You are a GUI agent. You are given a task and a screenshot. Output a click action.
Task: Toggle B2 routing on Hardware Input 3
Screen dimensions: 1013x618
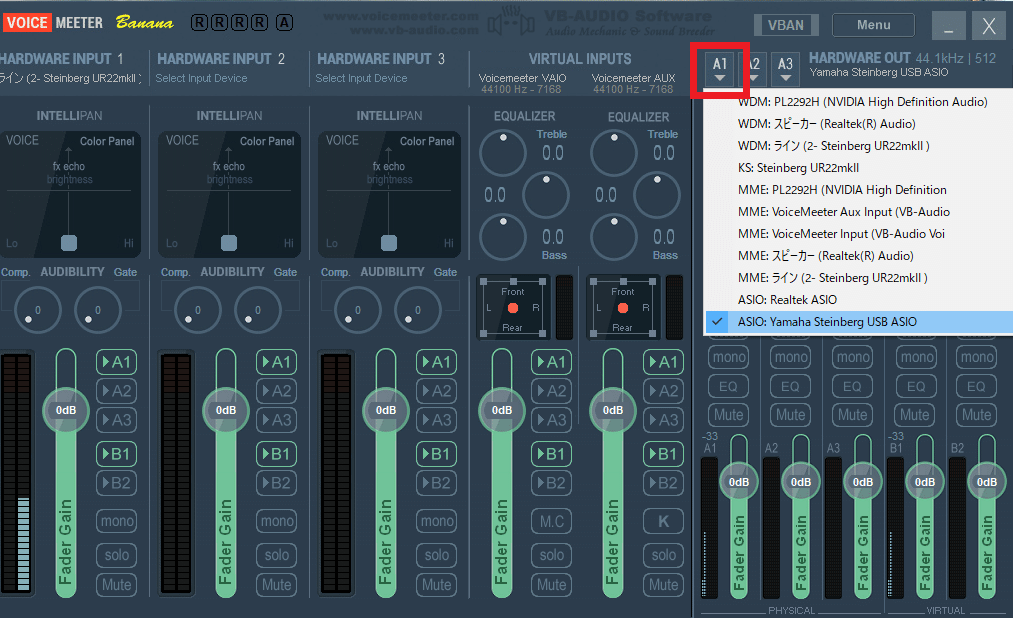point(437,483)
